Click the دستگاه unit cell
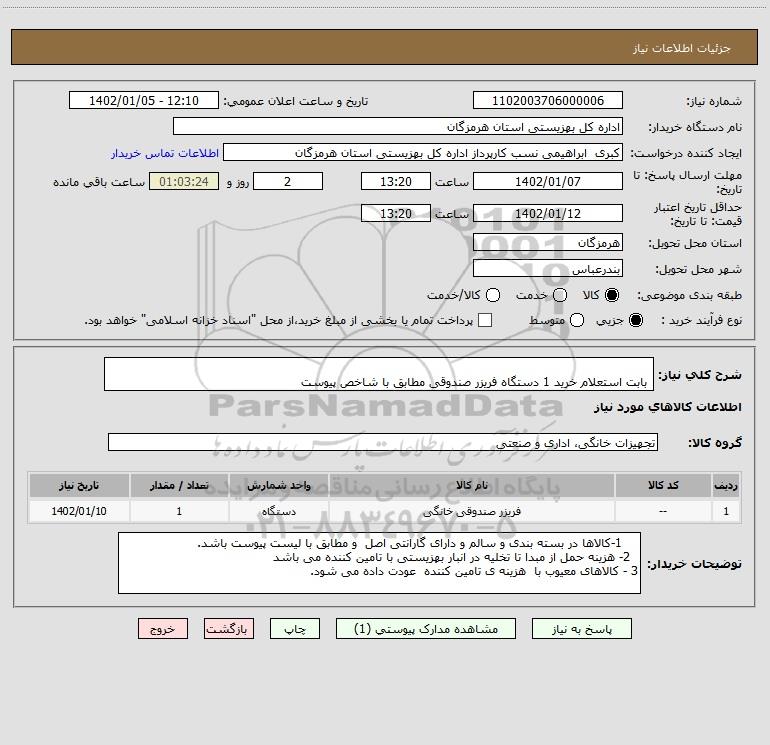 pyautogui.click(x=278, y=511)
